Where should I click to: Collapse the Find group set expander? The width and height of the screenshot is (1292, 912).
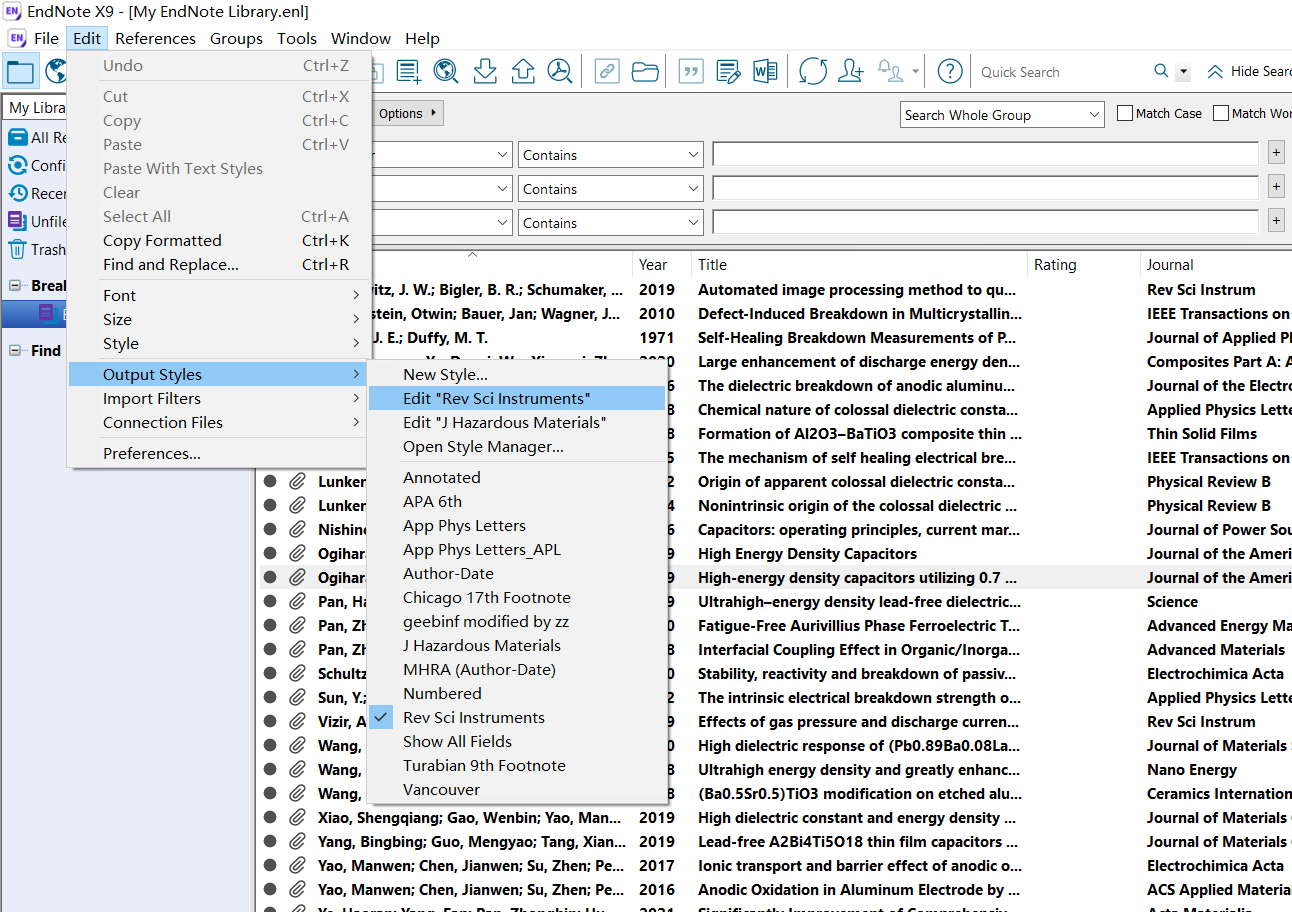pyautogui.click(x=15, y=351)
